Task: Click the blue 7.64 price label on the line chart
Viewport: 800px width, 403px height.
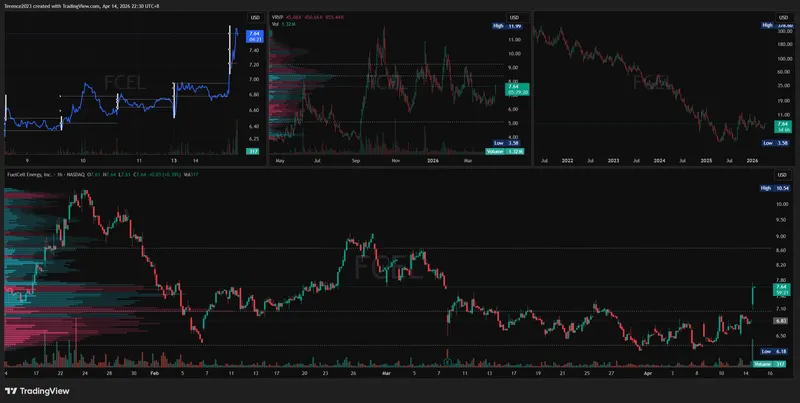Action: [254, 36]
